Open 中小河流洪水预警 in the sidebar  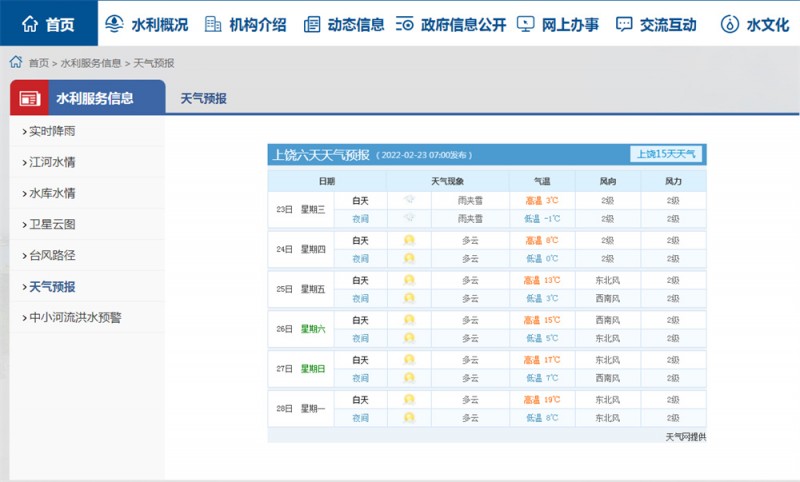click(75, 318)
